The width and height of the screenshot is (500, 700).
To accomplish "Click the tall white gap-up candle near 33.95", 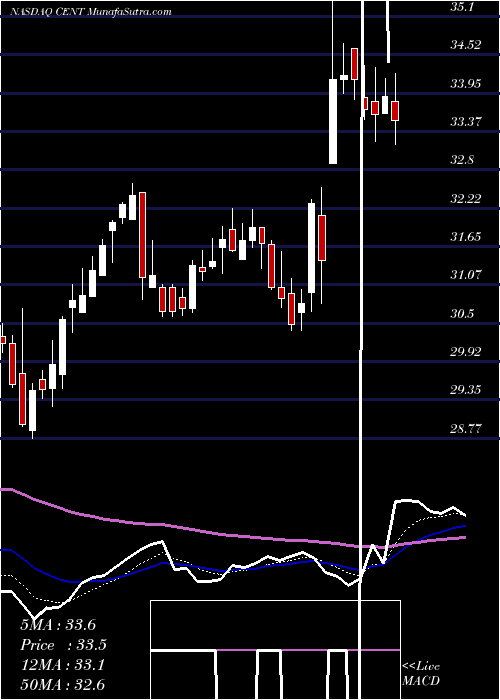I will 333,121.
